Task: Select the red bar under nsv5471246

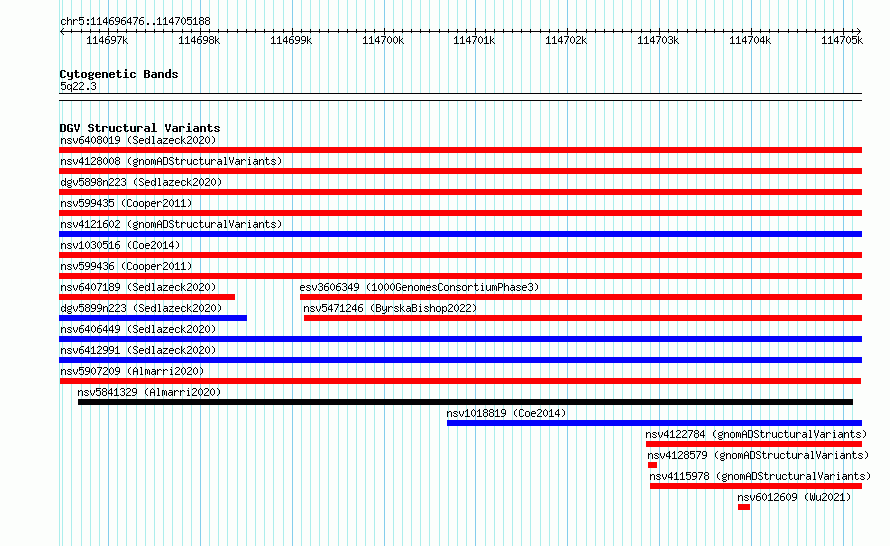Action: point(583,318)
